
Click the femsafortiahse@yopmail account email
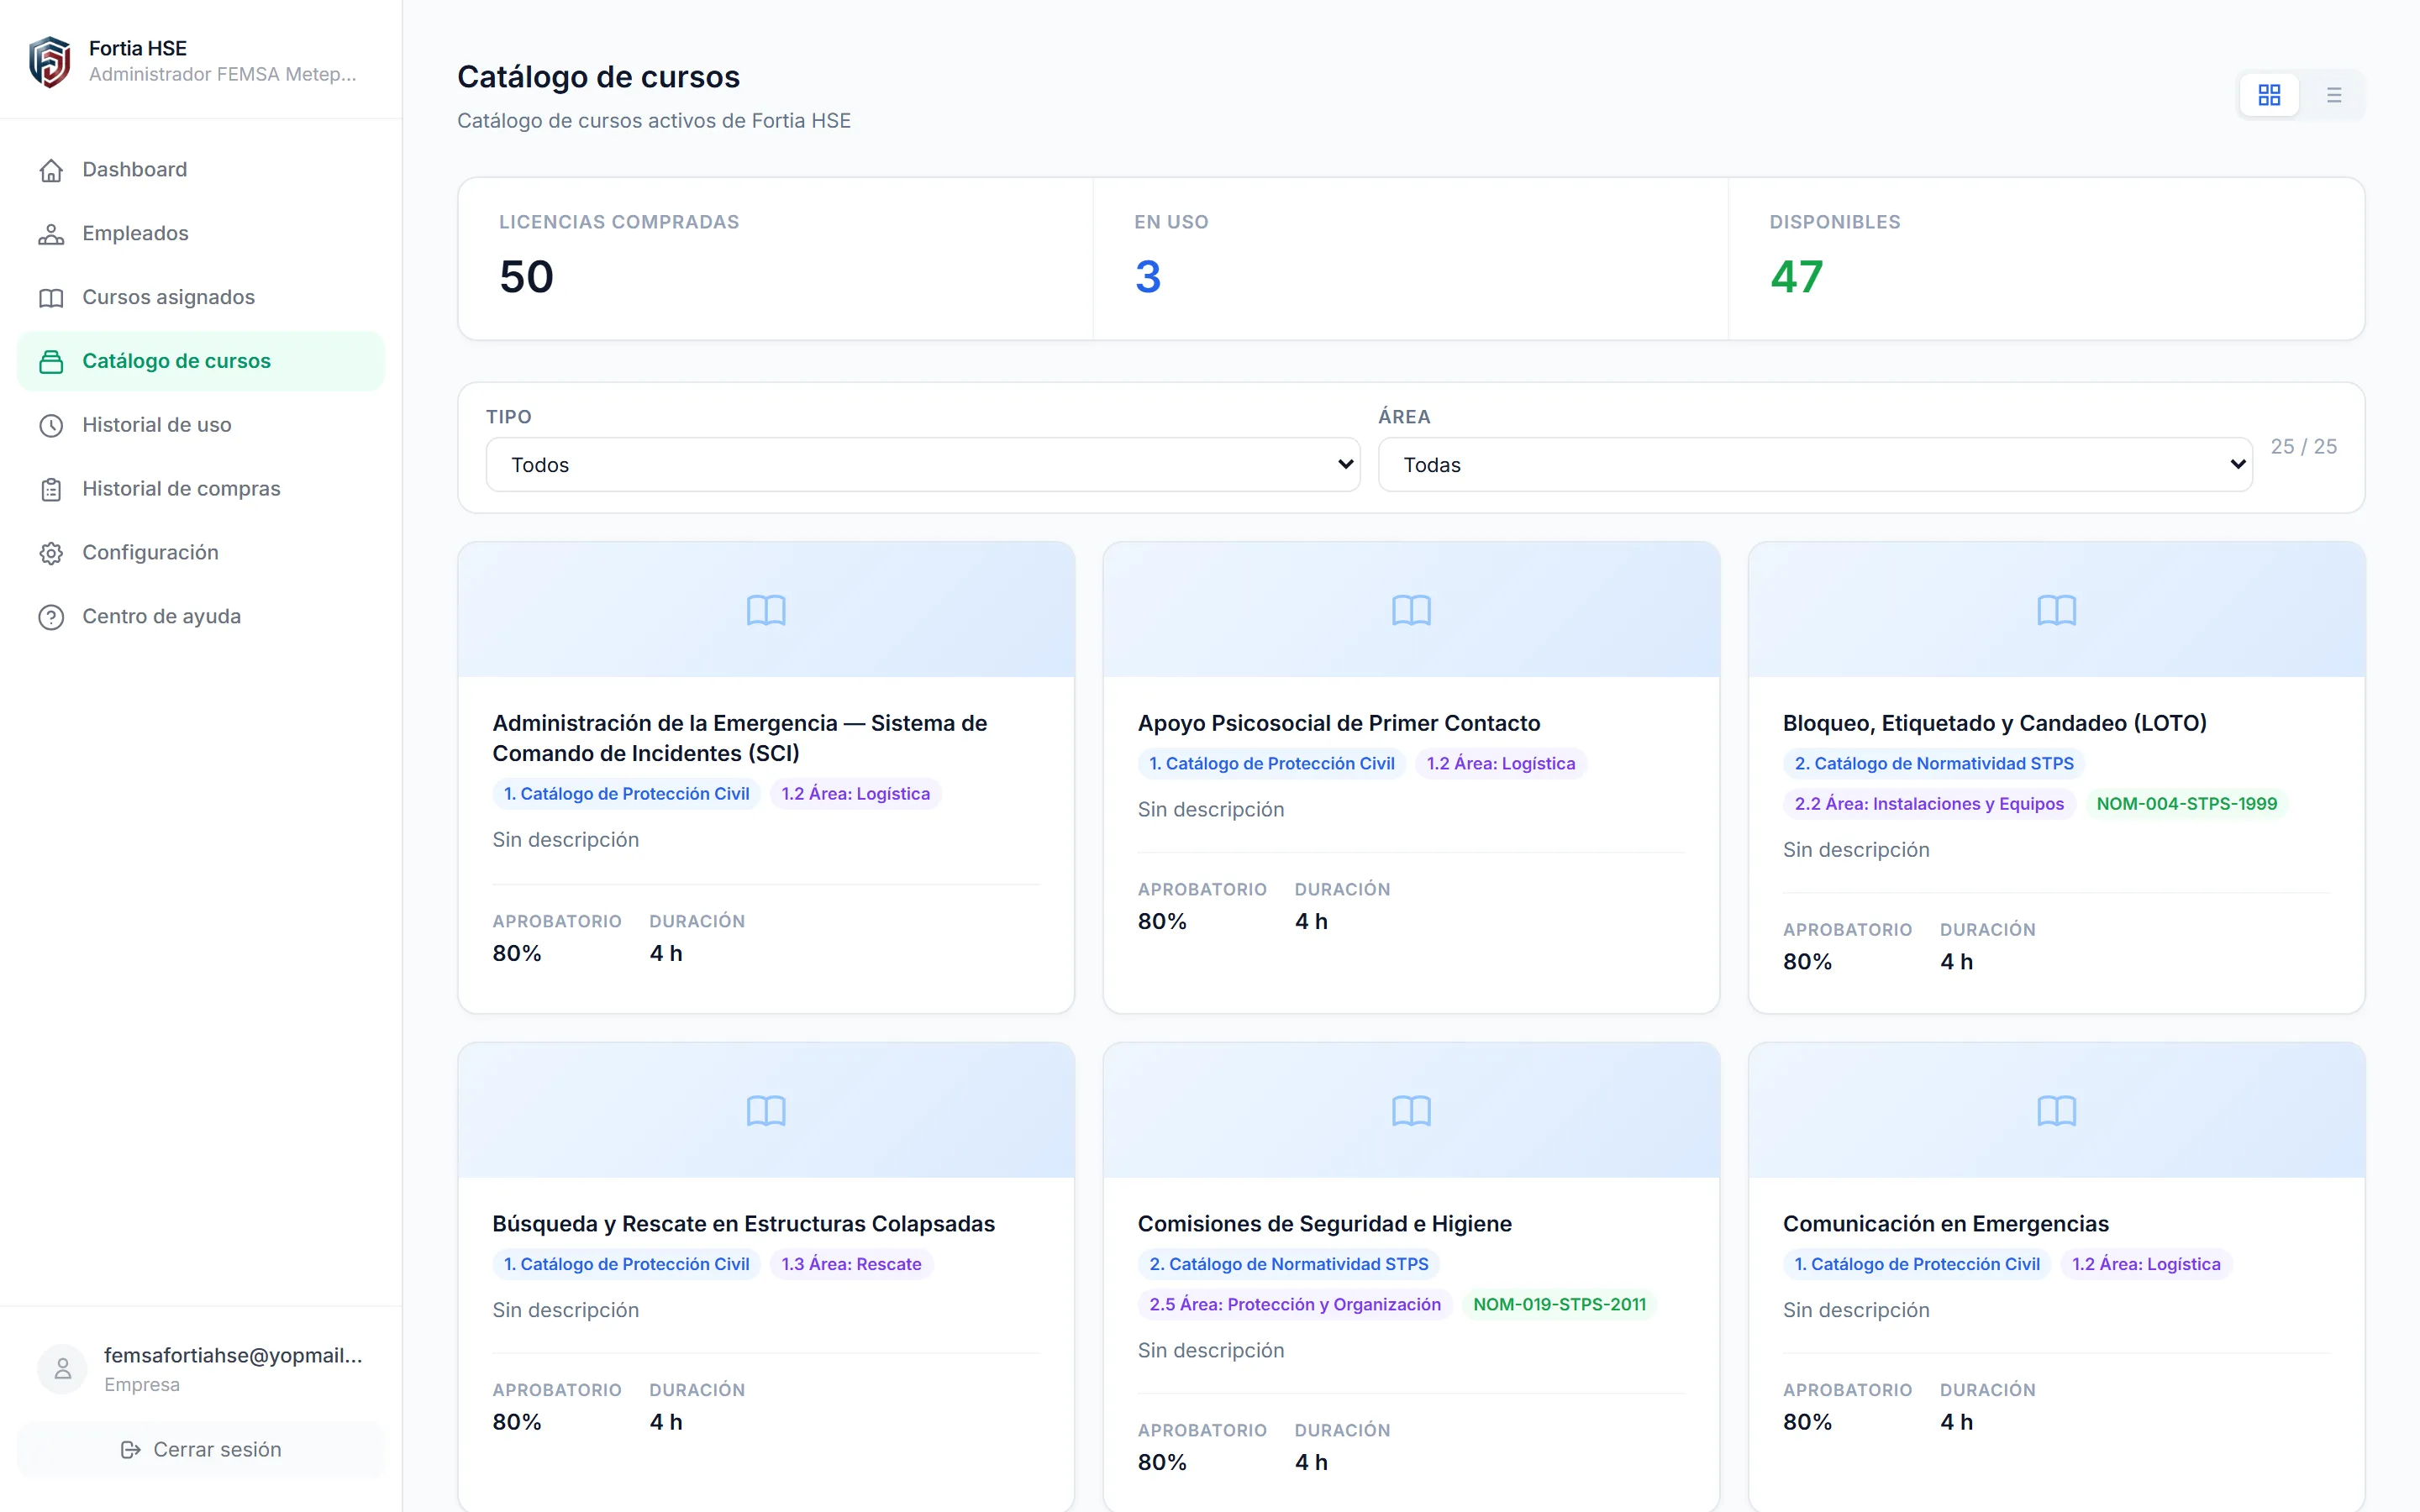(233, 1356)
